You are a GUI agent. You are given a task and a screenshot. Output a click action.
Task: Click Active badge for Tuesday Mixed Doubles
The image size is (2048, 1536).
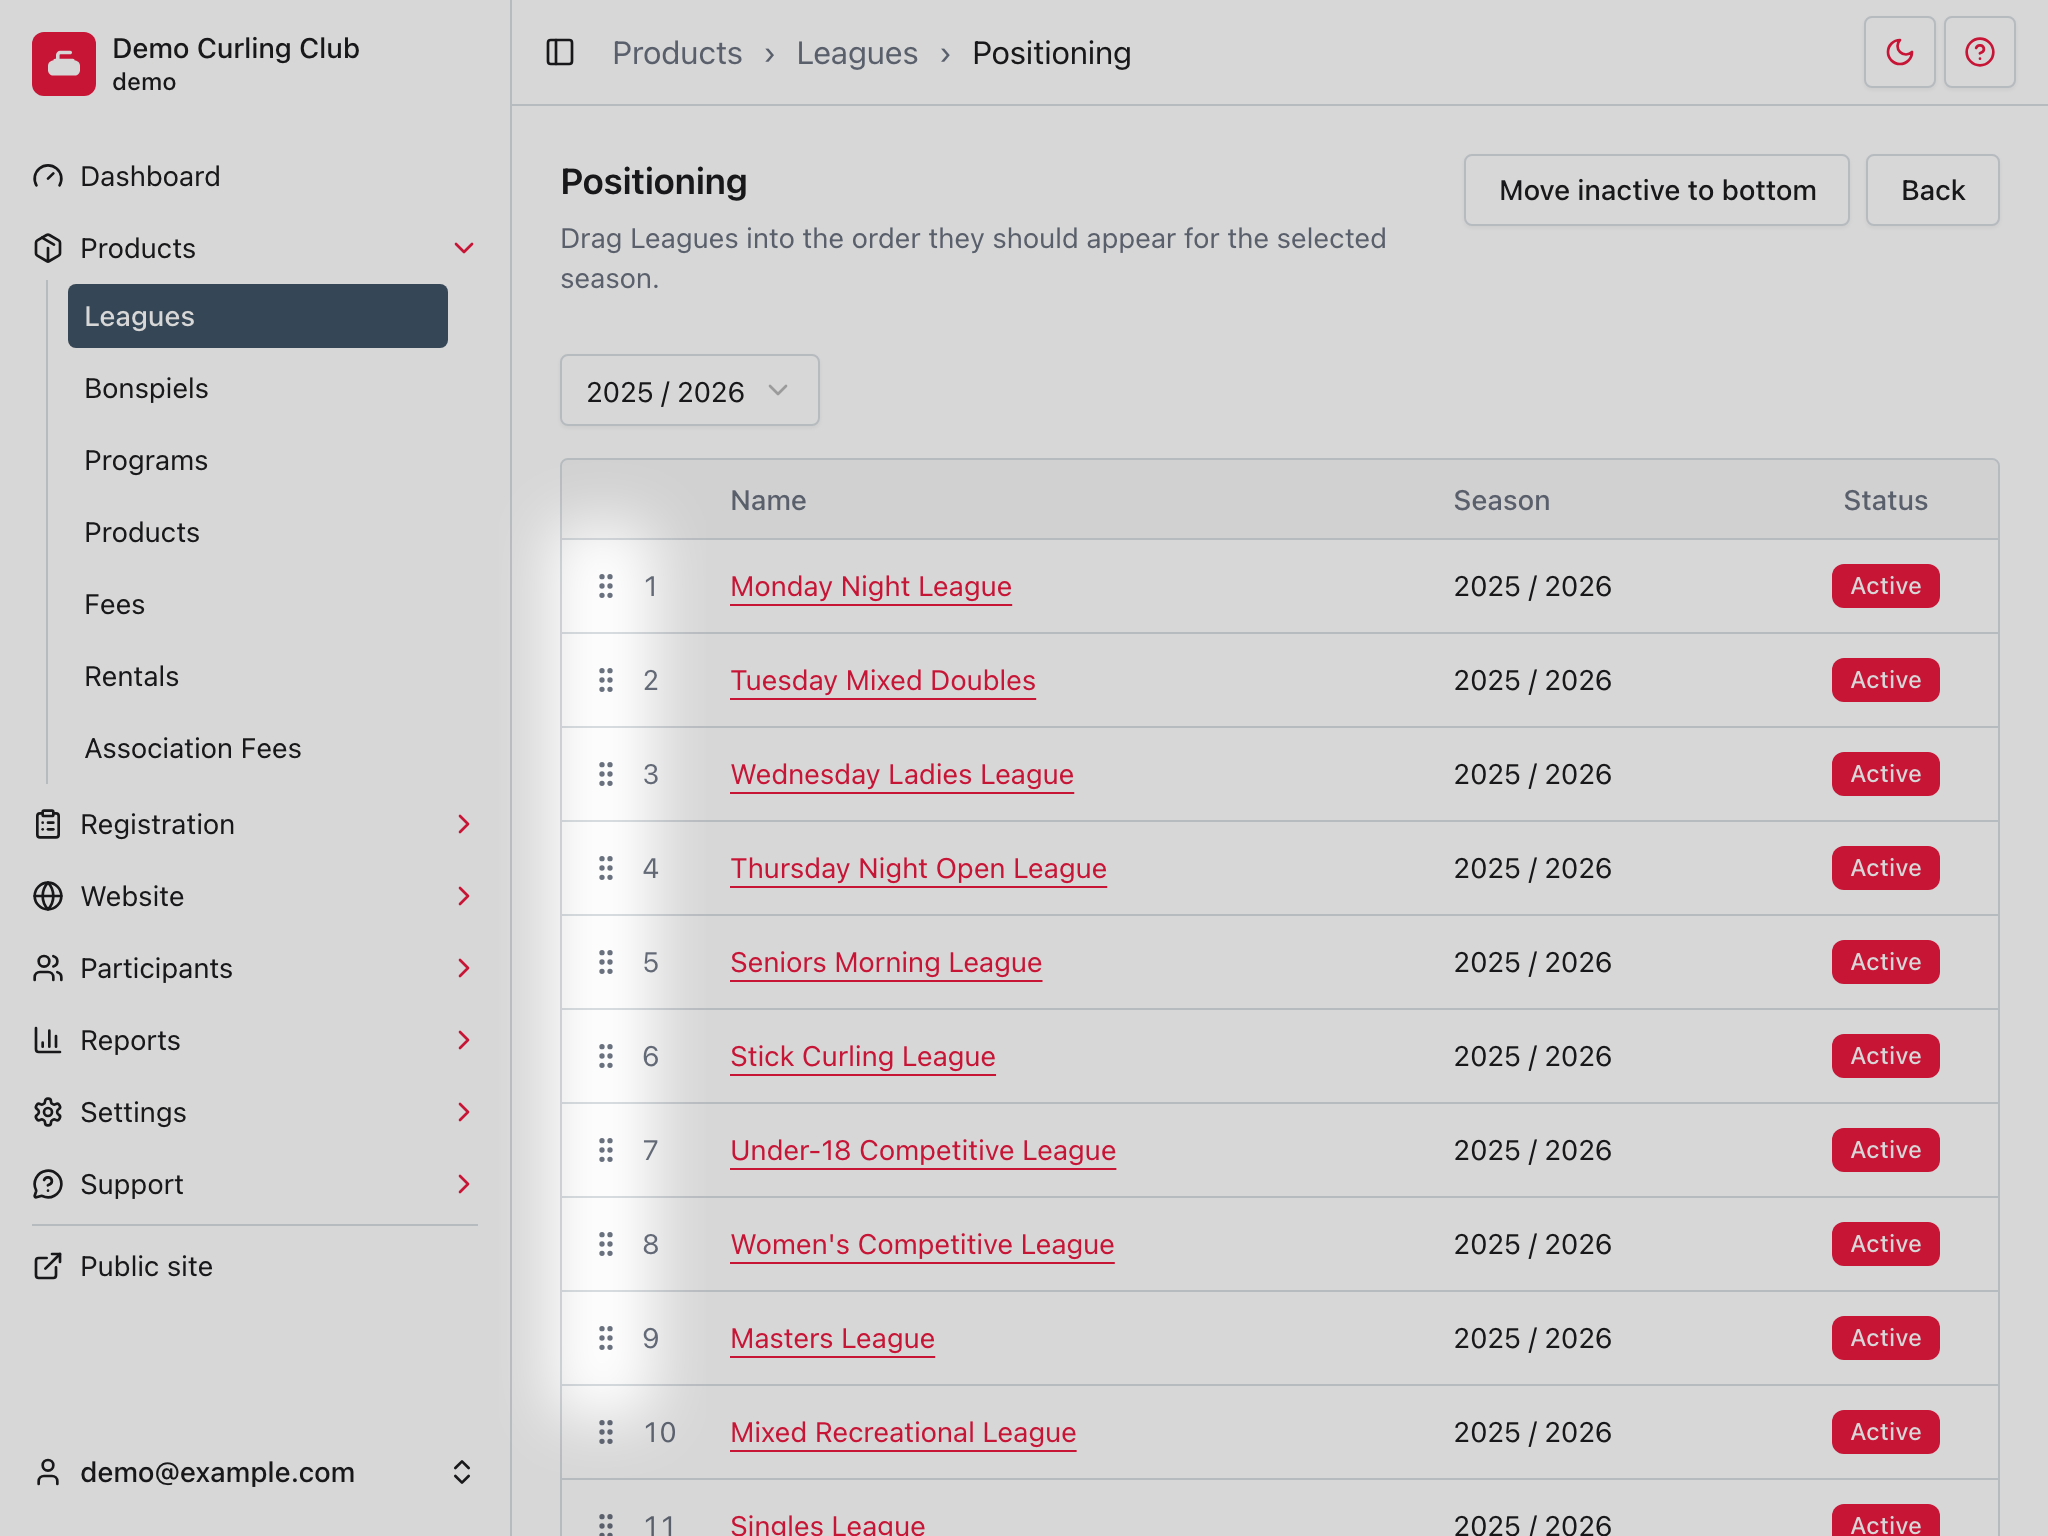point(1885,680)
